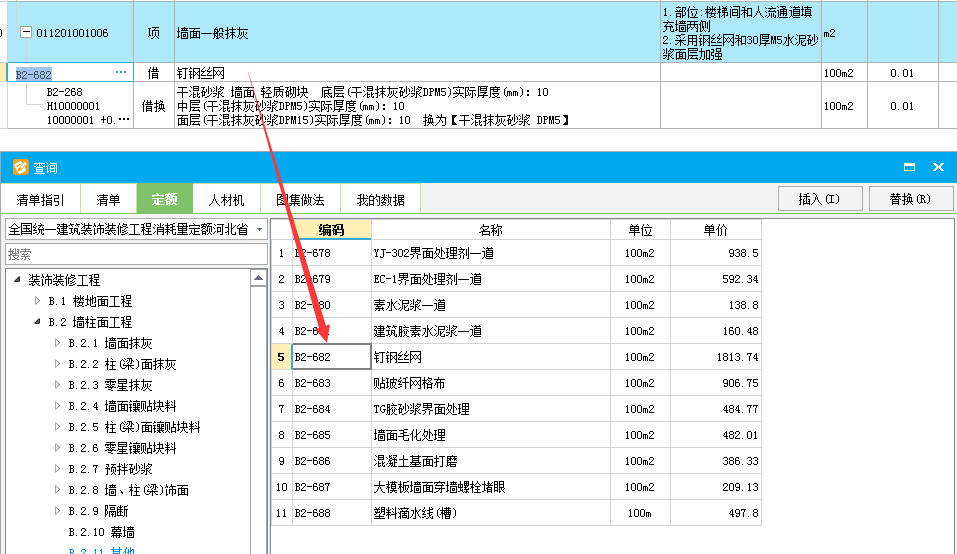Expand the B.2.1 墙面抹灰 node
The width and height of the screenshot is (957, 554).
click(x=57, y=343)
